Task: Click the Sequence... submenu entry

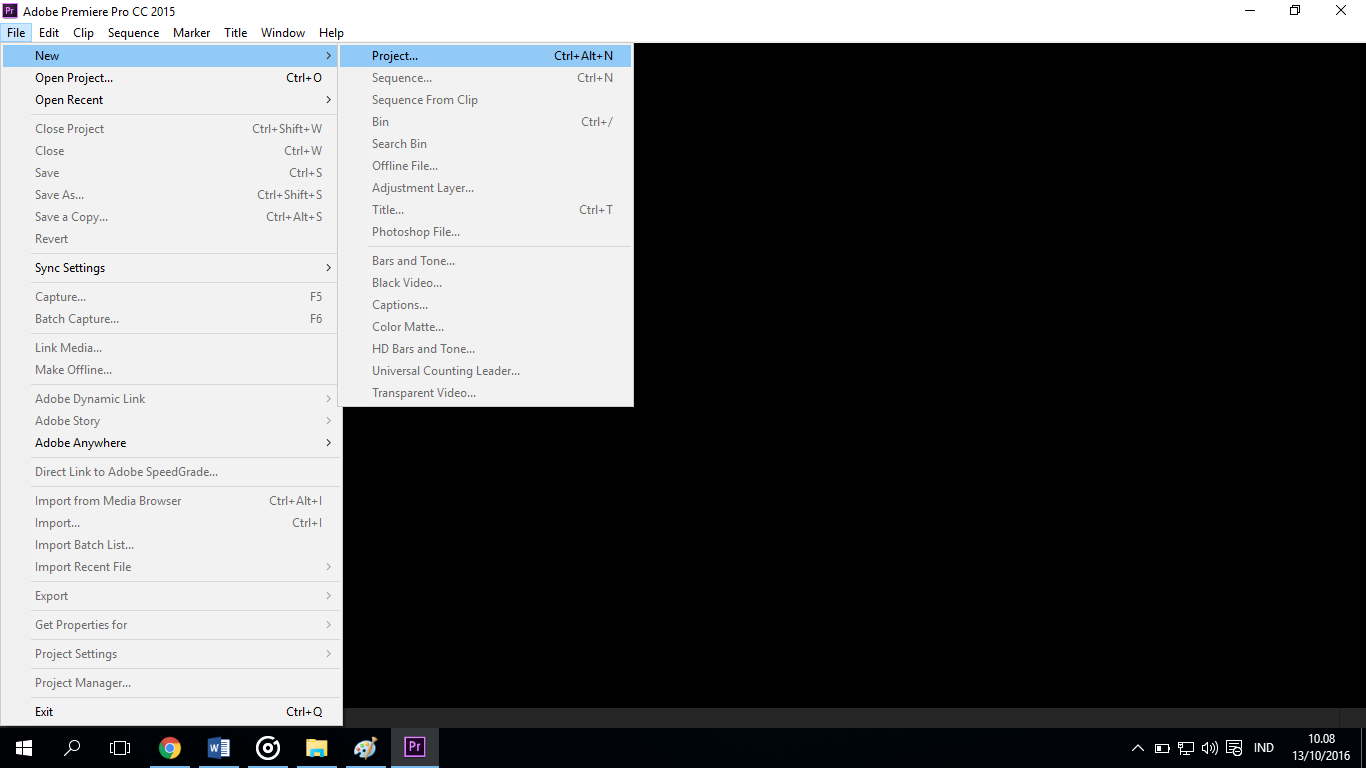Action: (486, 78)
